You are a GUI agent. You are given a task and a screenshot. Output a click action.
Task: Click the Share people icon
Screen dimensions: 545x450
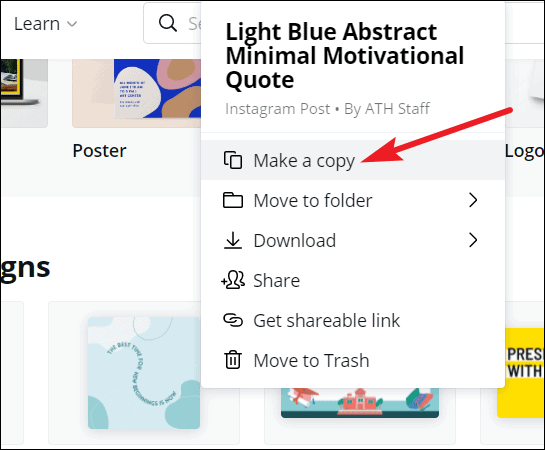(x=233, y=280)
